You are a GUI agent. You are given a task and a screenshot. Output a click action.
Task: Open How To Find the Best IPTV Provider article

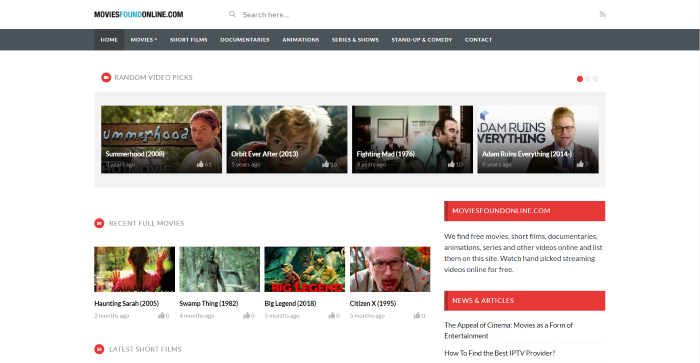point(500,353)
